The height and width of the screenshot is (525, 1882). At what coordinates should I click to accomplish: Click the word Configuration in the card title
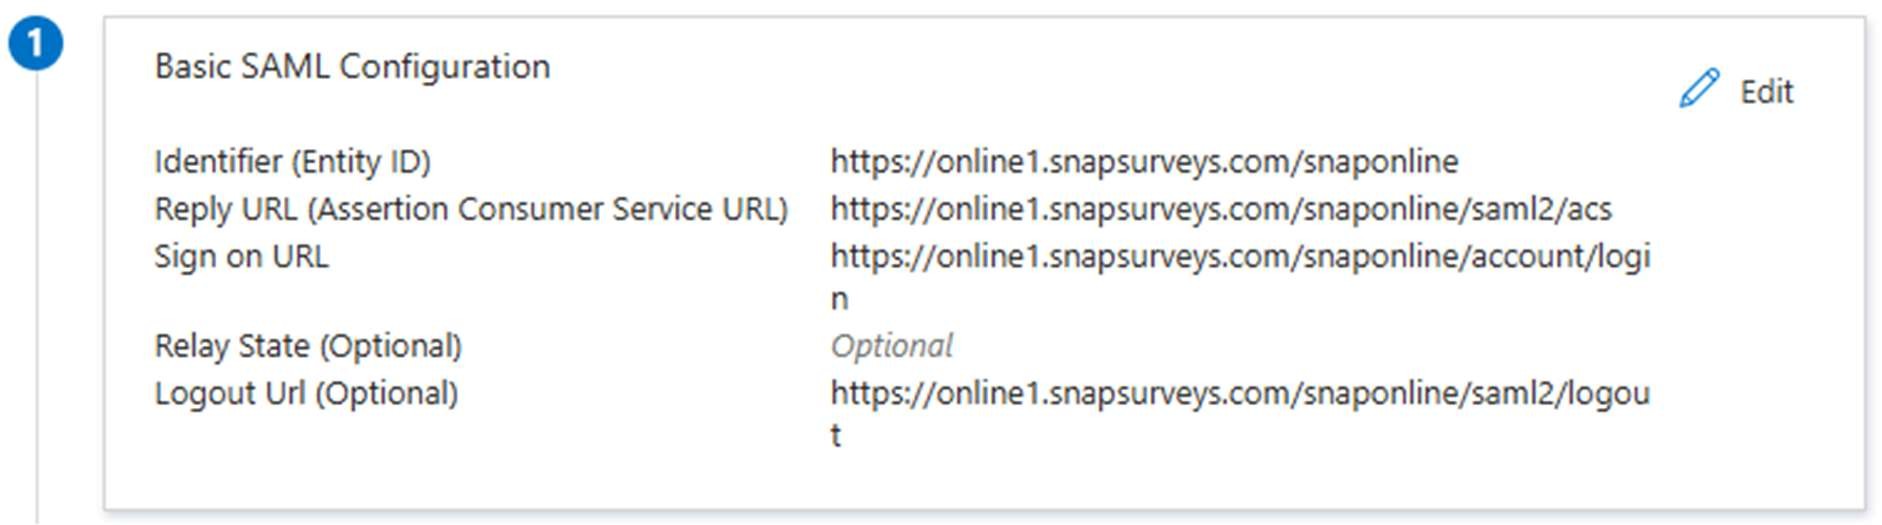click(x=445, y=67)
